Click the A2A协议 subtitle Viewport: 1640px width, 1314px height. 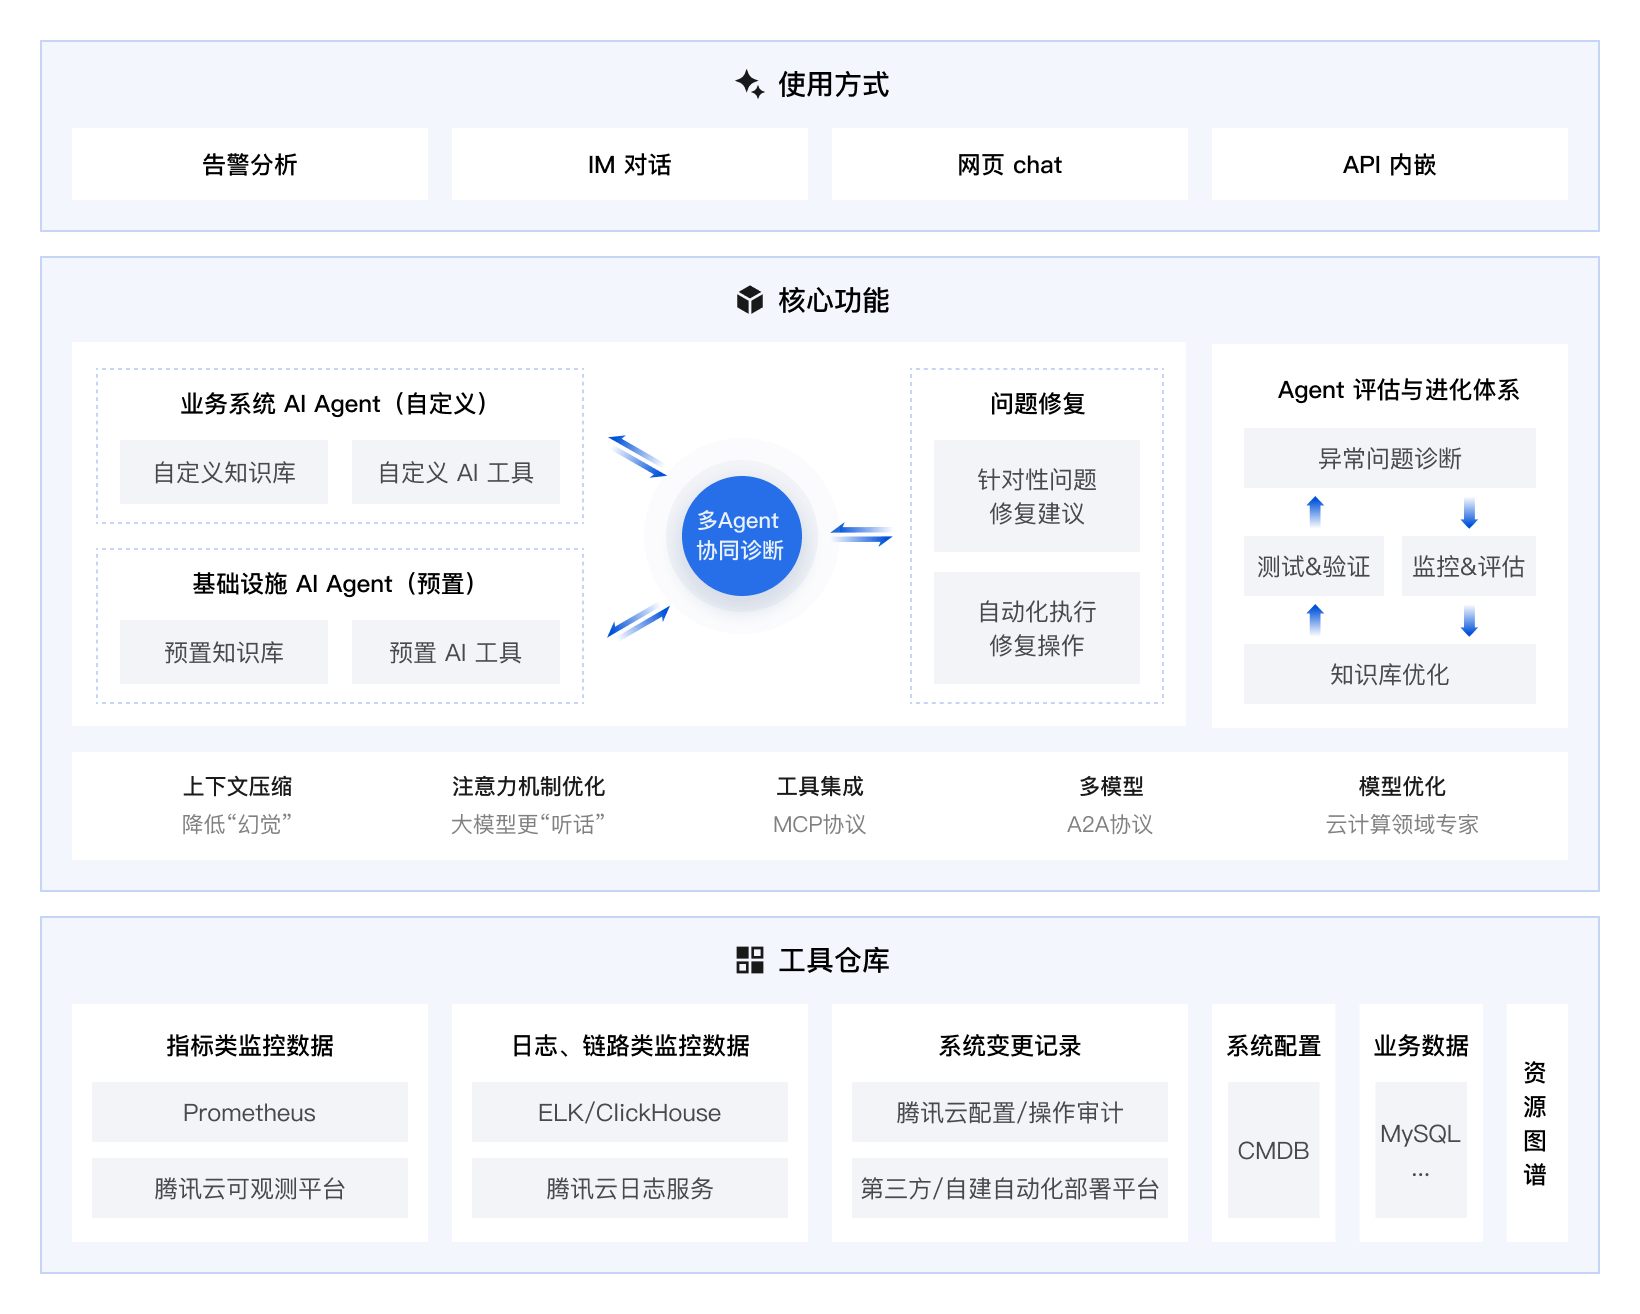pyautogui.click(x=1110, y=824)
